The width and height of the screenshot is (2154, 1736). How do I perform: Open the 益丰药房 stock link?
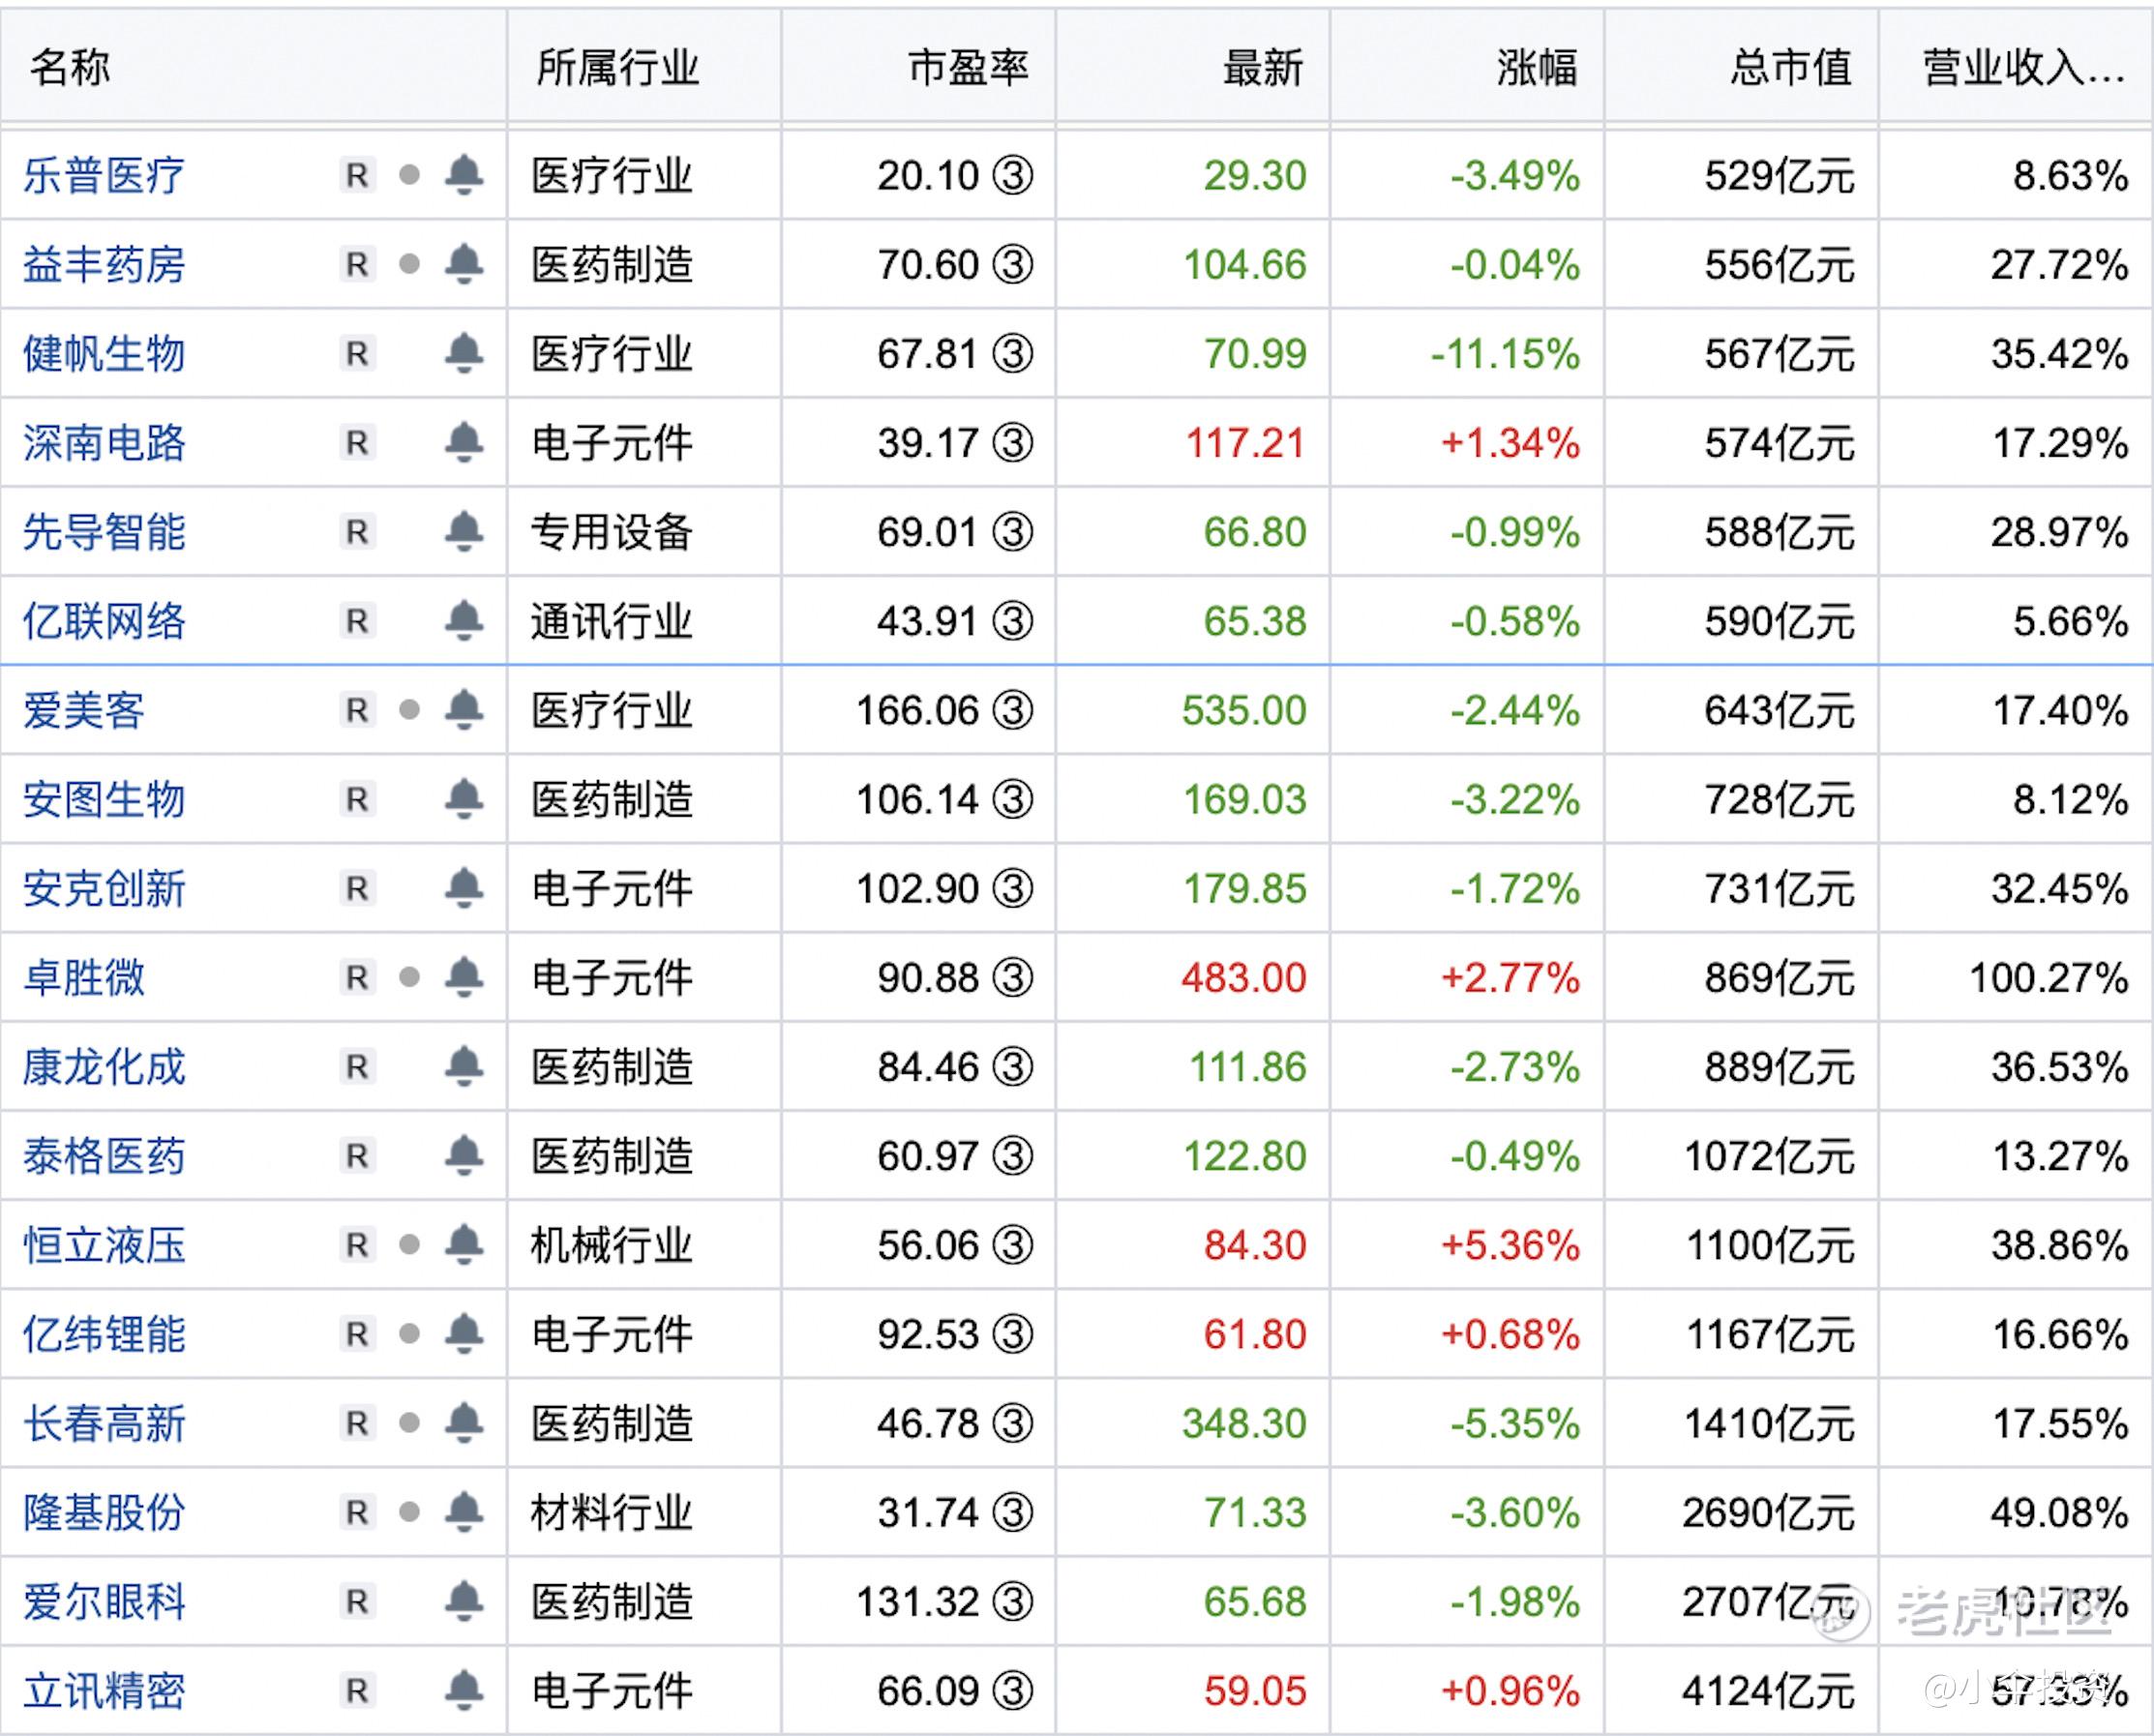(104, 265)
